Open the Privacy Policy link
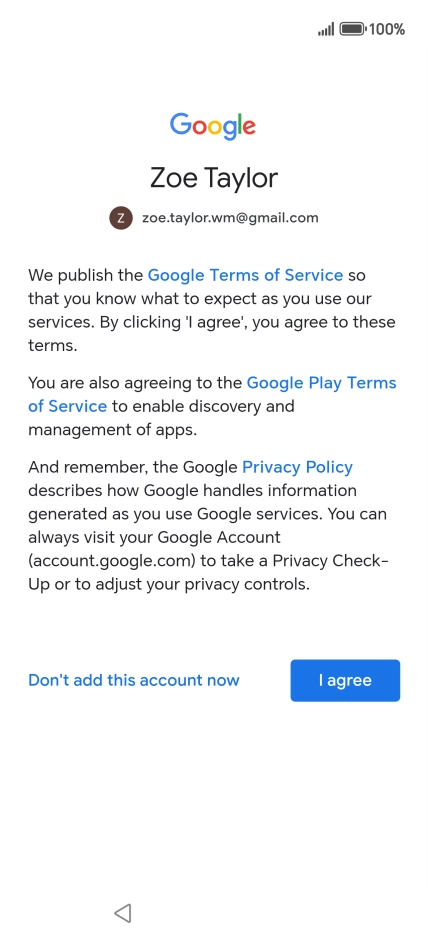 click(x=297, y=467)
